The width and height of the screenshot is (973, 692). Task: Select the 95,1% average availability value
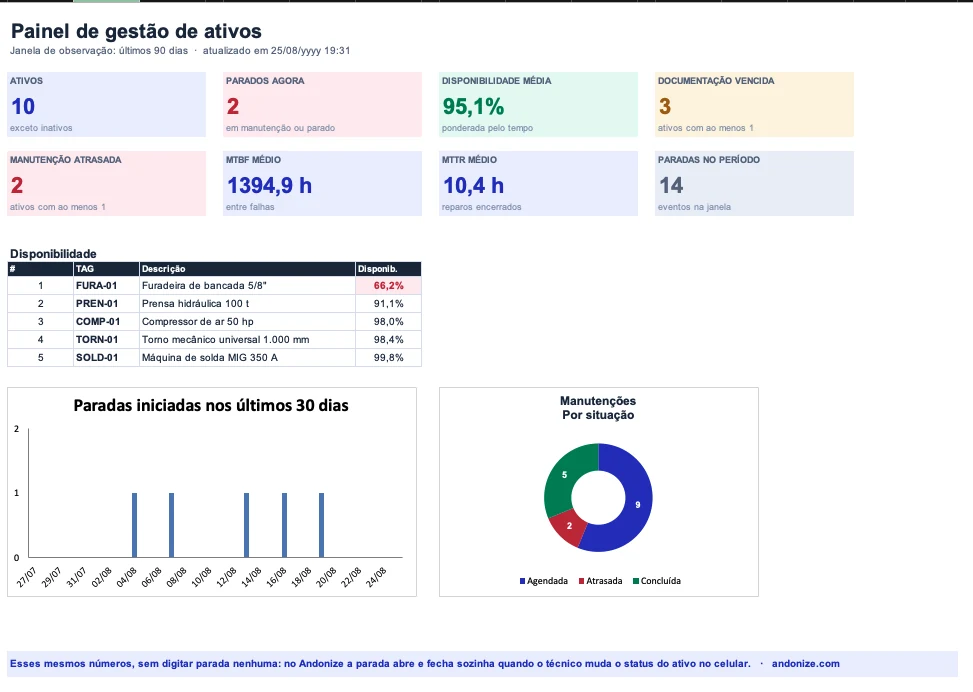tap(473, 107)
